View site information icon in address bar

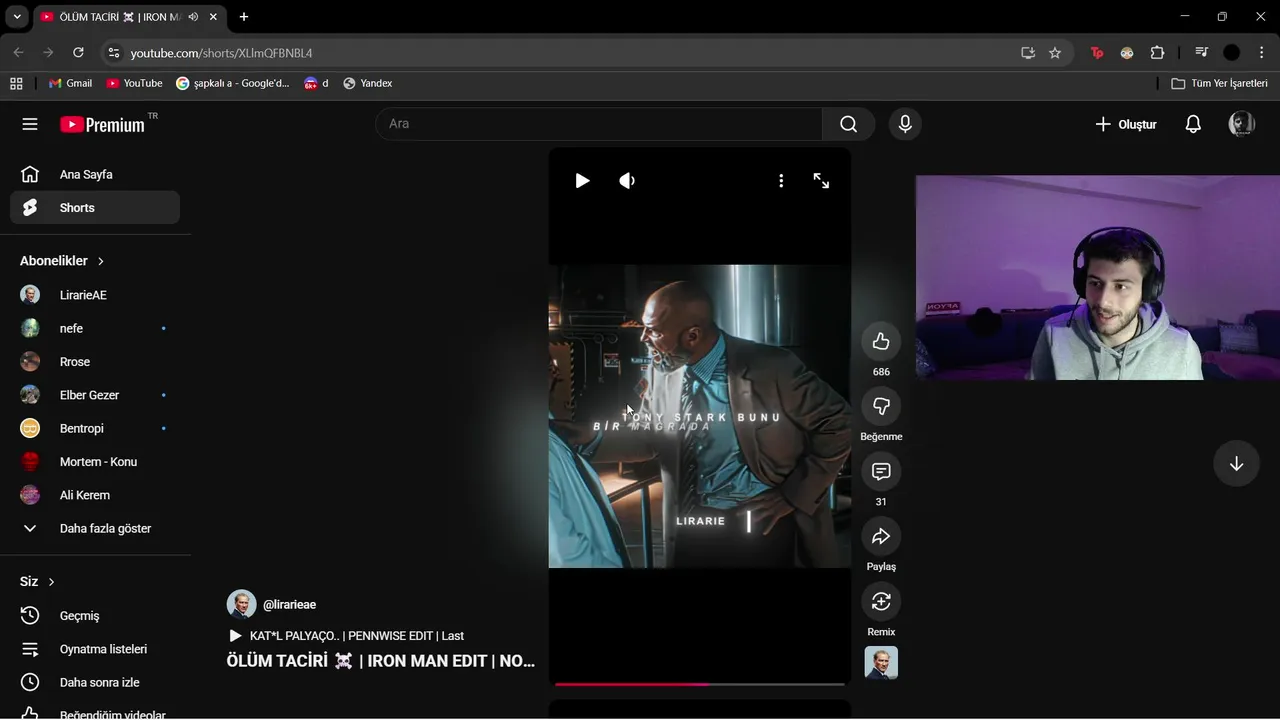[113, 53]
